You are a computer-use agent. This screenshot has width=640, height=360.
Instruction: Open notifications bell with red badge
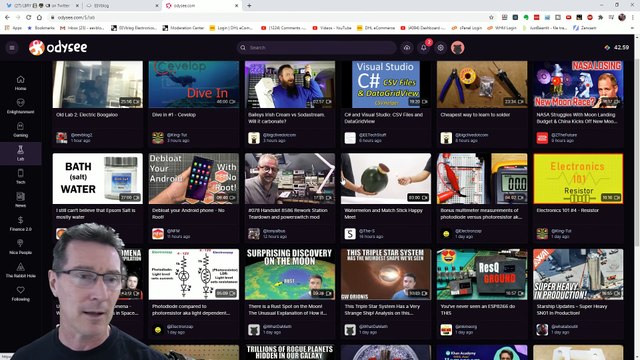(424, 48)
